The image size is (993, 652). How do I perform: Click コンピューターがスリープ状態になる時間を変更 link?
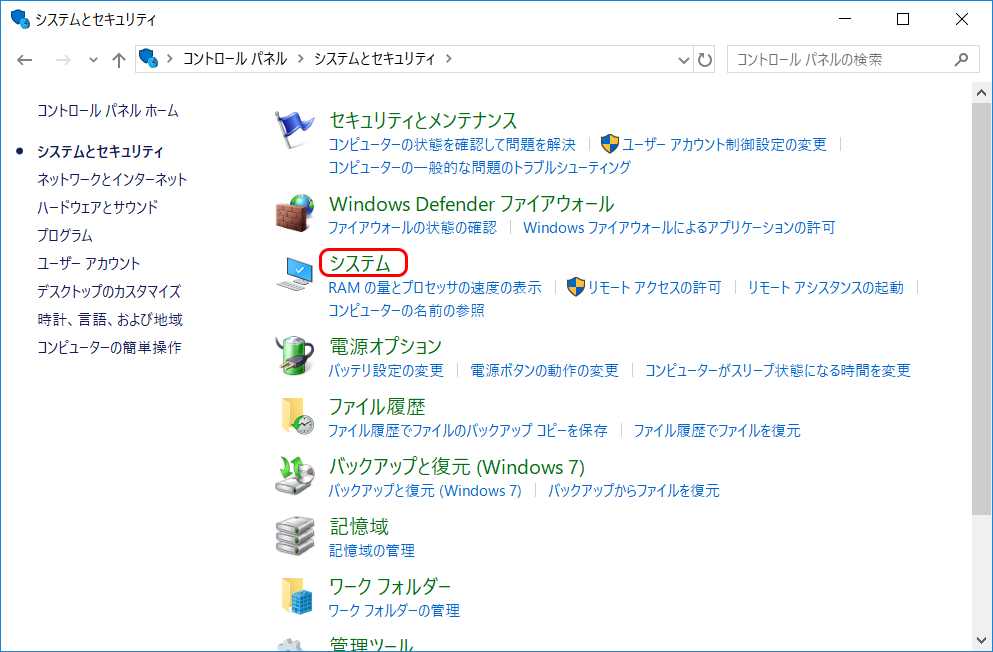coord(778,370)
